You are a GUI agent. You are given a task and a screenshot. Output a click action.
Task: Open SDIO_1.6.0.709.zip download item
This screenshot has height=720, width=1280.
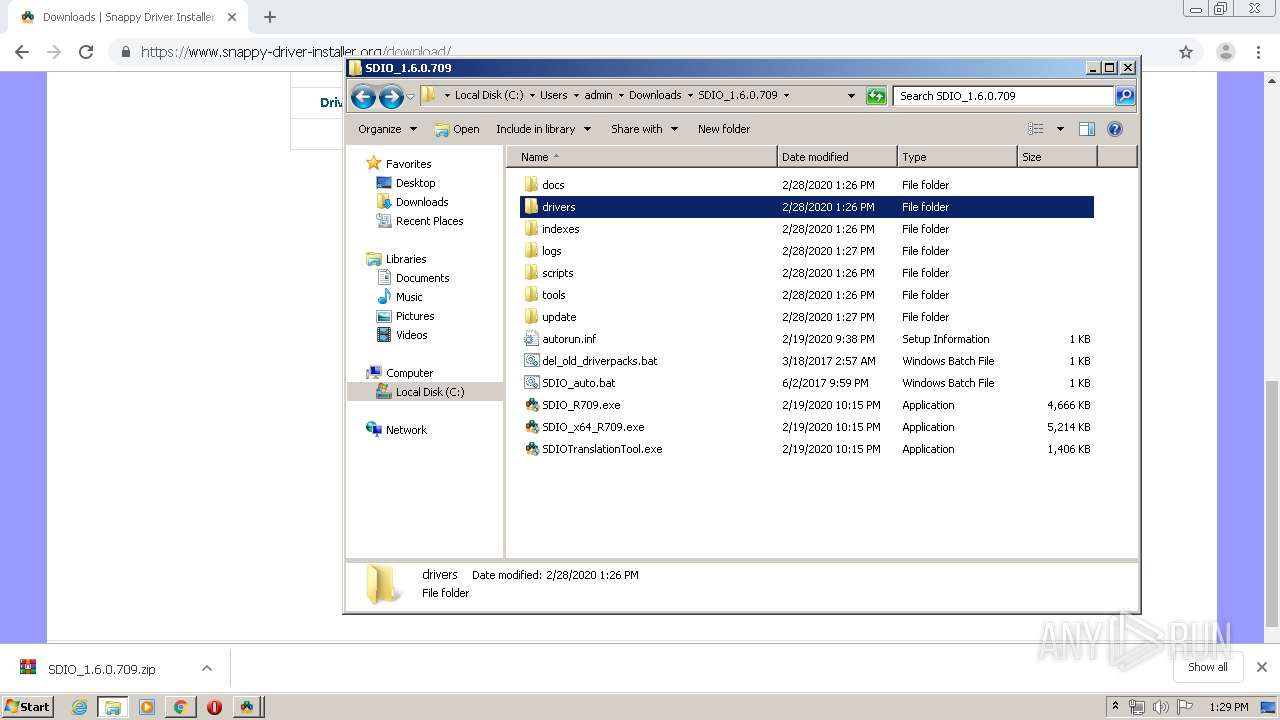[x=100, y=668]
